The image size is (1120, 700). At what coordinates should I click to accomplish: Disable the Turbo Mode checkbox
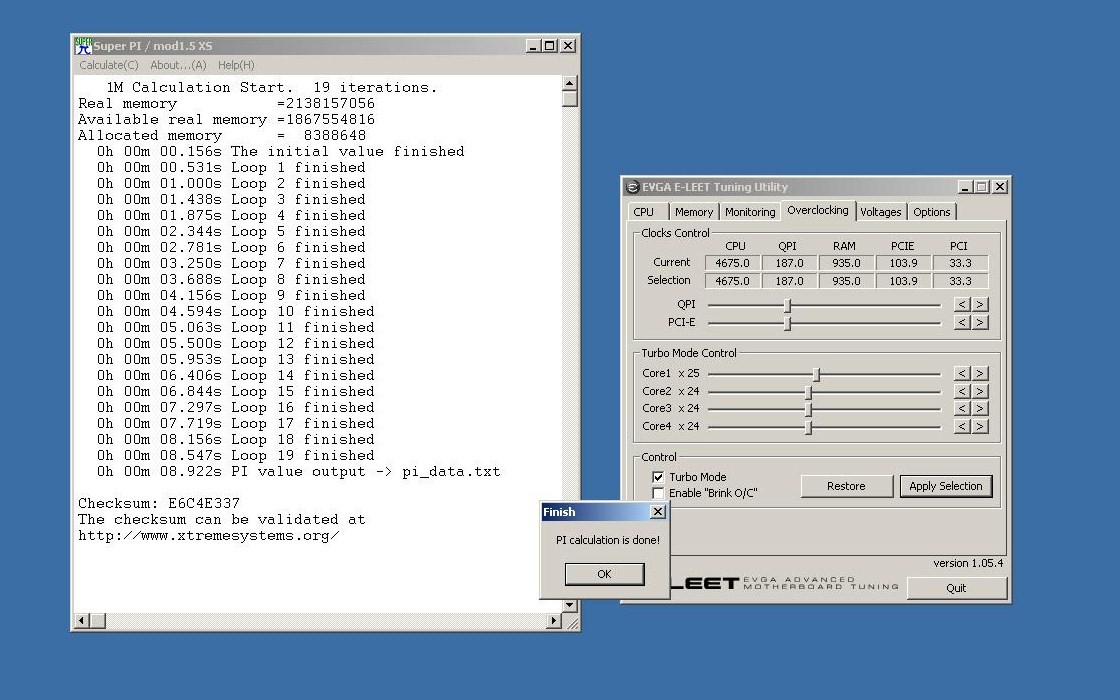[x=658, y=478]
